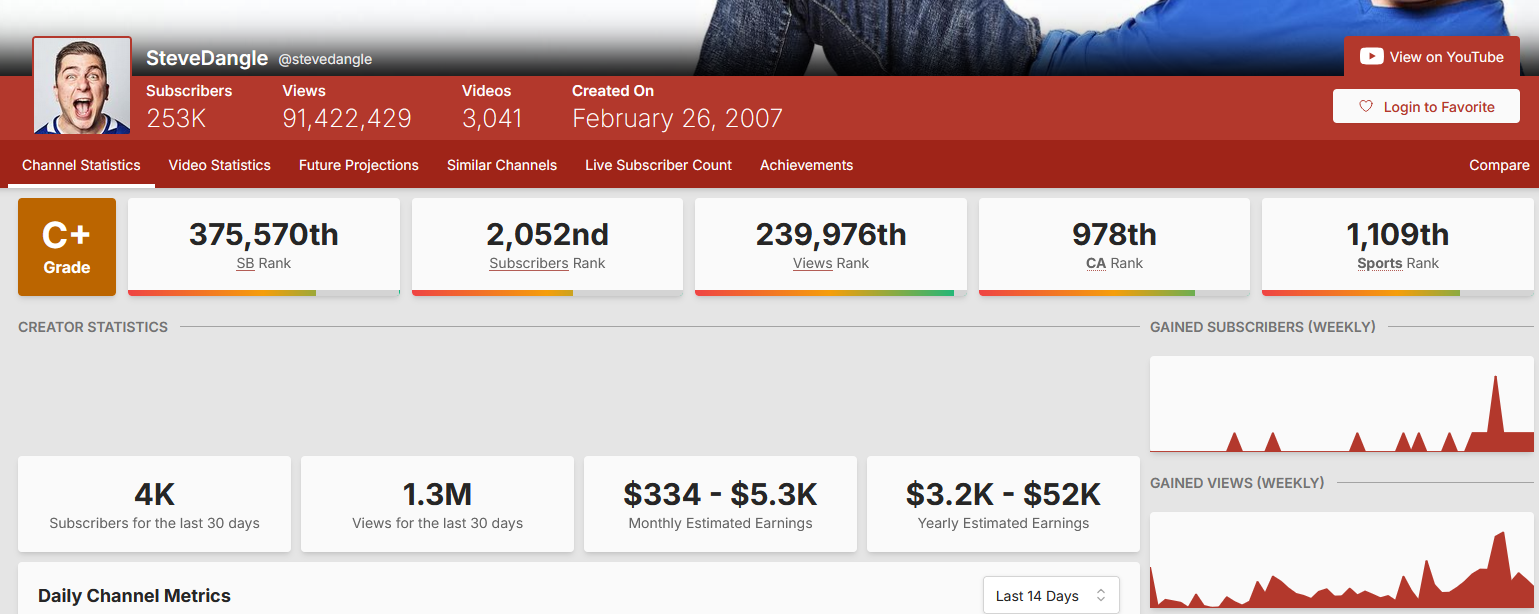Click the $3.2K - $52K yearly earnings
This screenshot has width=1539, height=614.
(1004, 494)
